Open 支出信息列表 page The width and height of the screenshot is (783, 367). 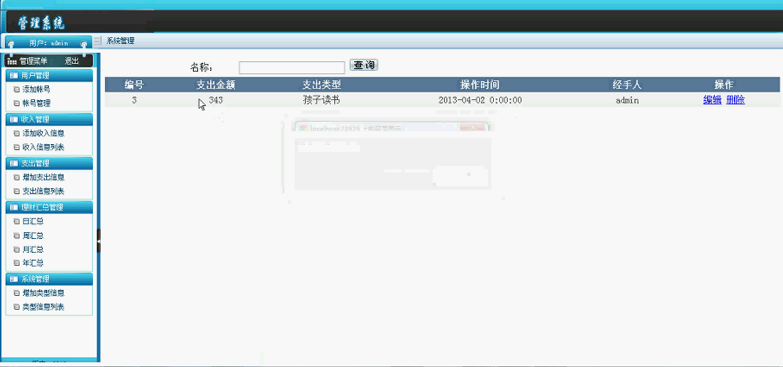[43, 191]
